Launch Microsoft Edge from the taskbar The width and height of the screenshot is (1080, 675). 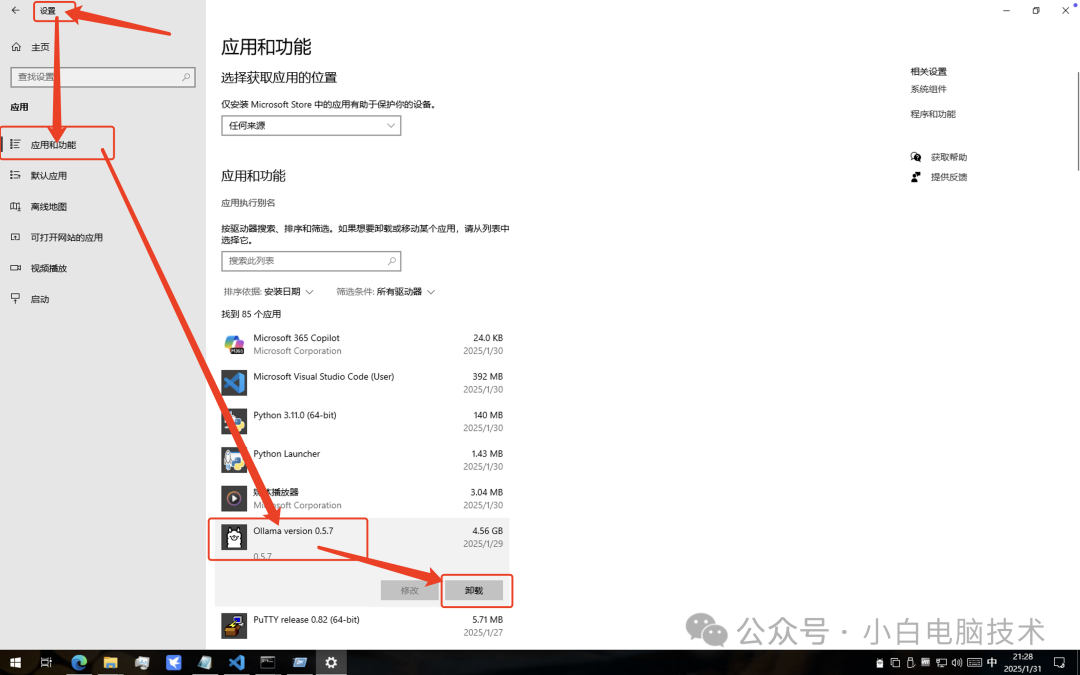(x=79, y=663)
